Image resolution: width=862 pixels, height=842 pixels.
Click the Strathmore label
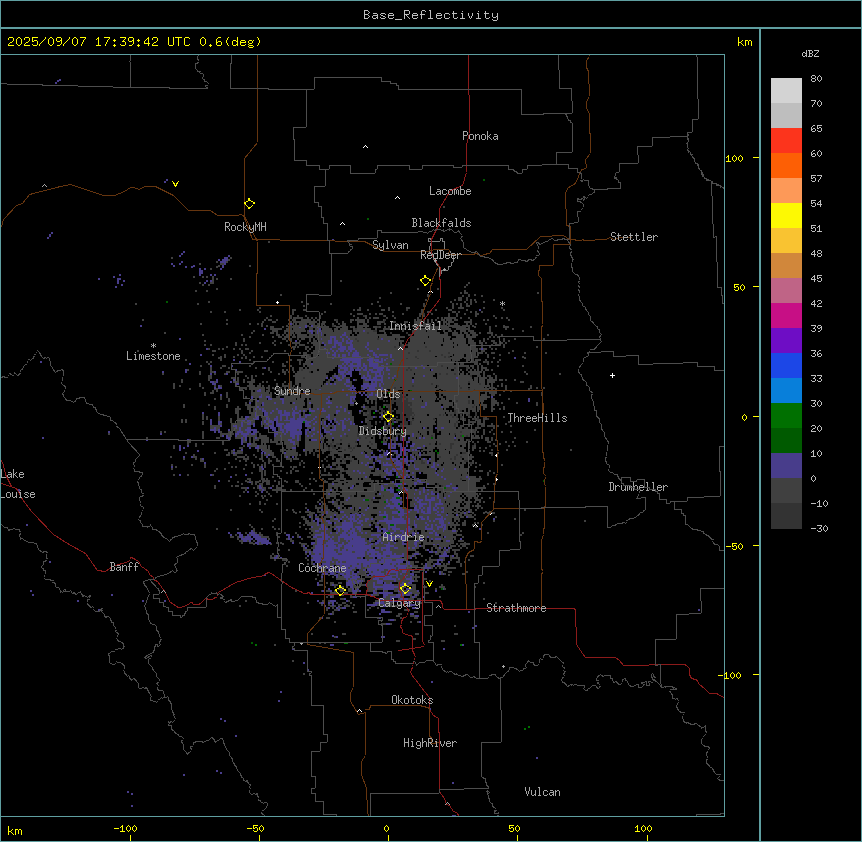coord(516,608)
